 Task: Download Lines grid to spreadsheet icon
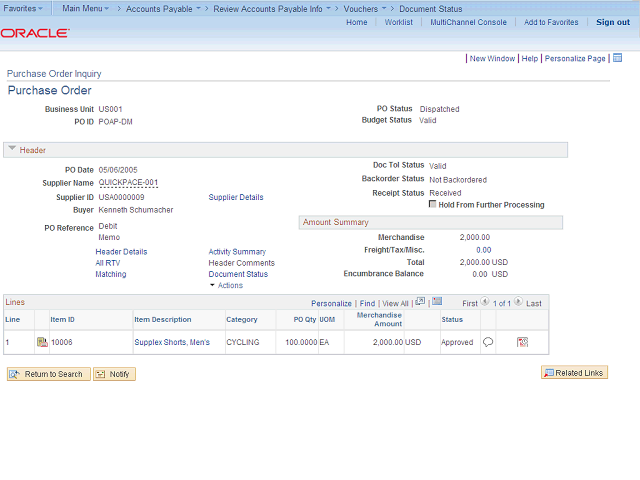click(437, 302)
